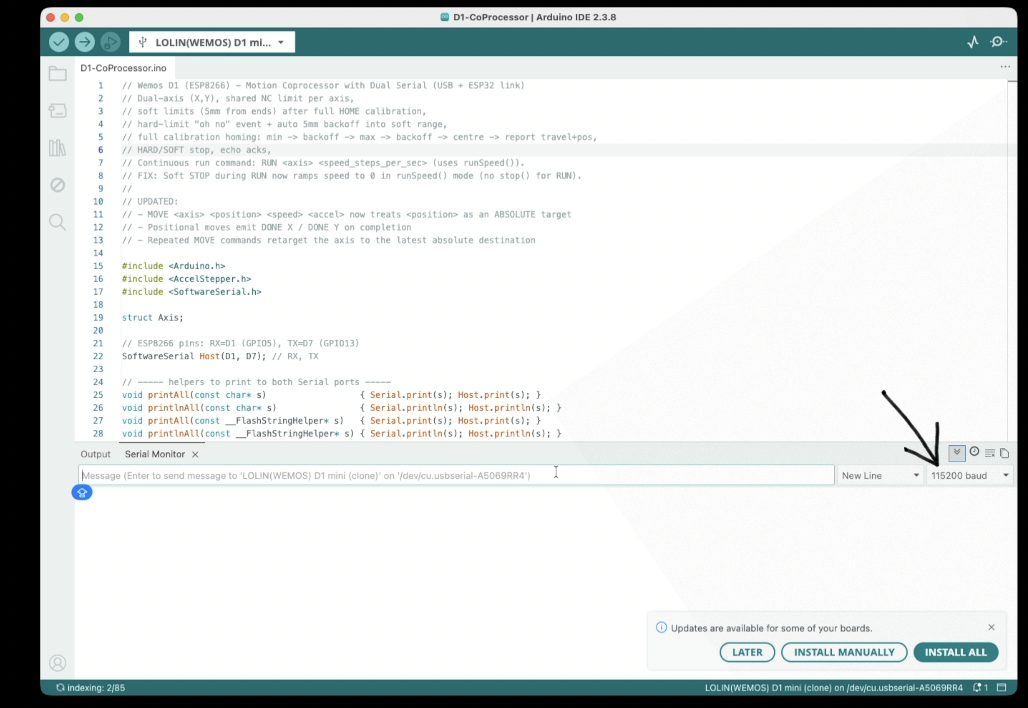Viewport: 1028px width, 708px height.
Task: Click the serial message input field
Action: point(456,475)
